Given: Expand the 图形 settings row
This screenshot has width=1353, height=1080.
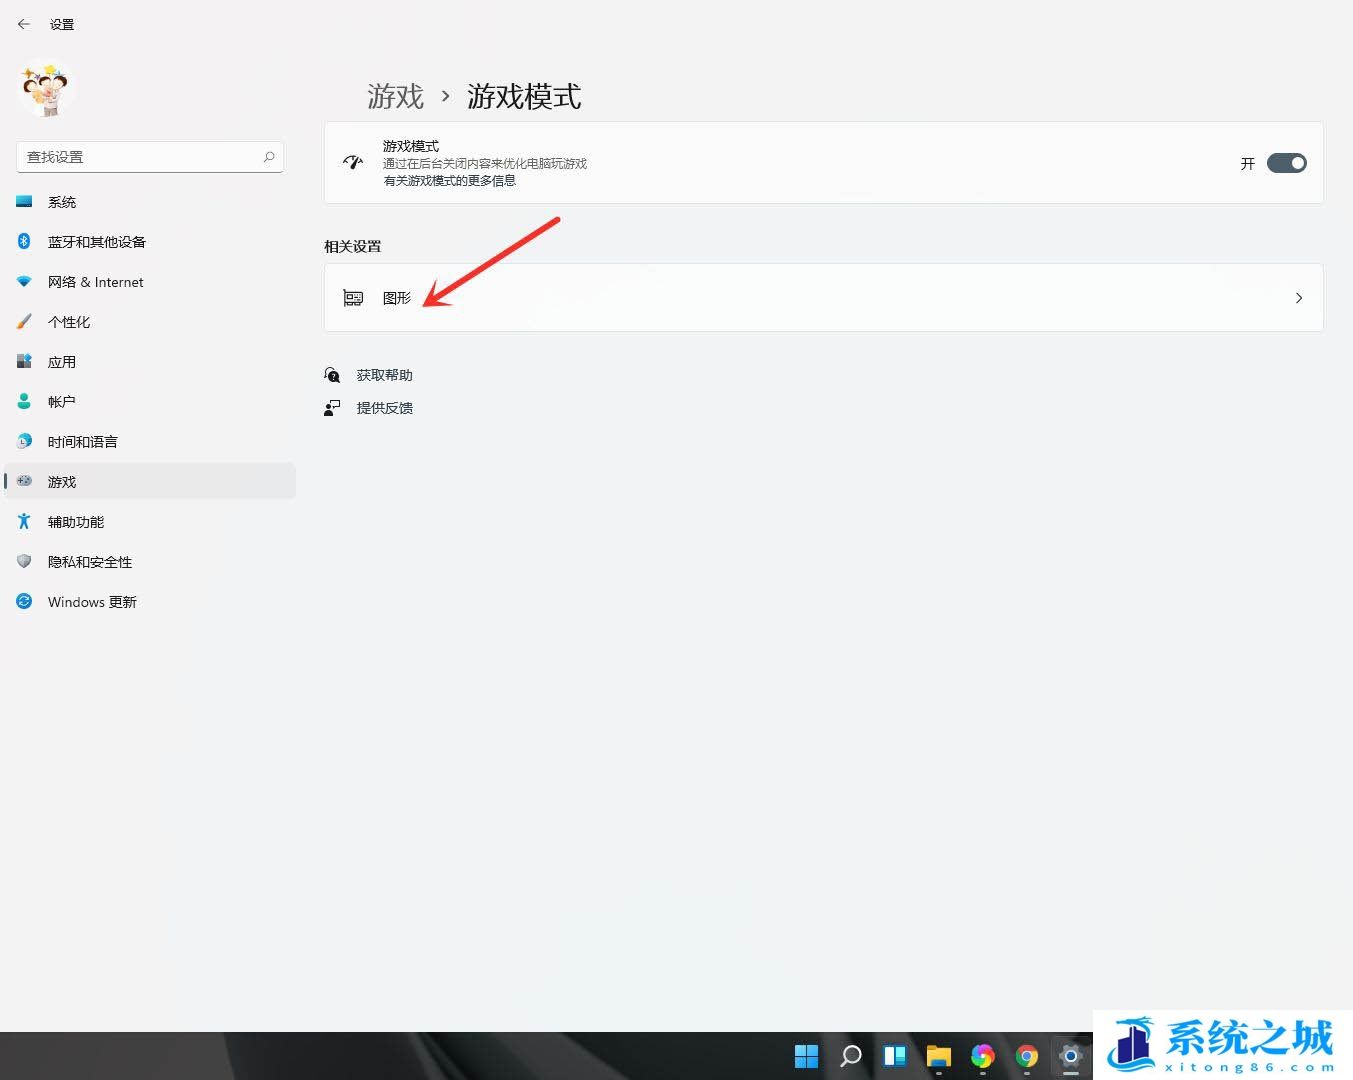Looking at the screenshot, I should point(823,297).
